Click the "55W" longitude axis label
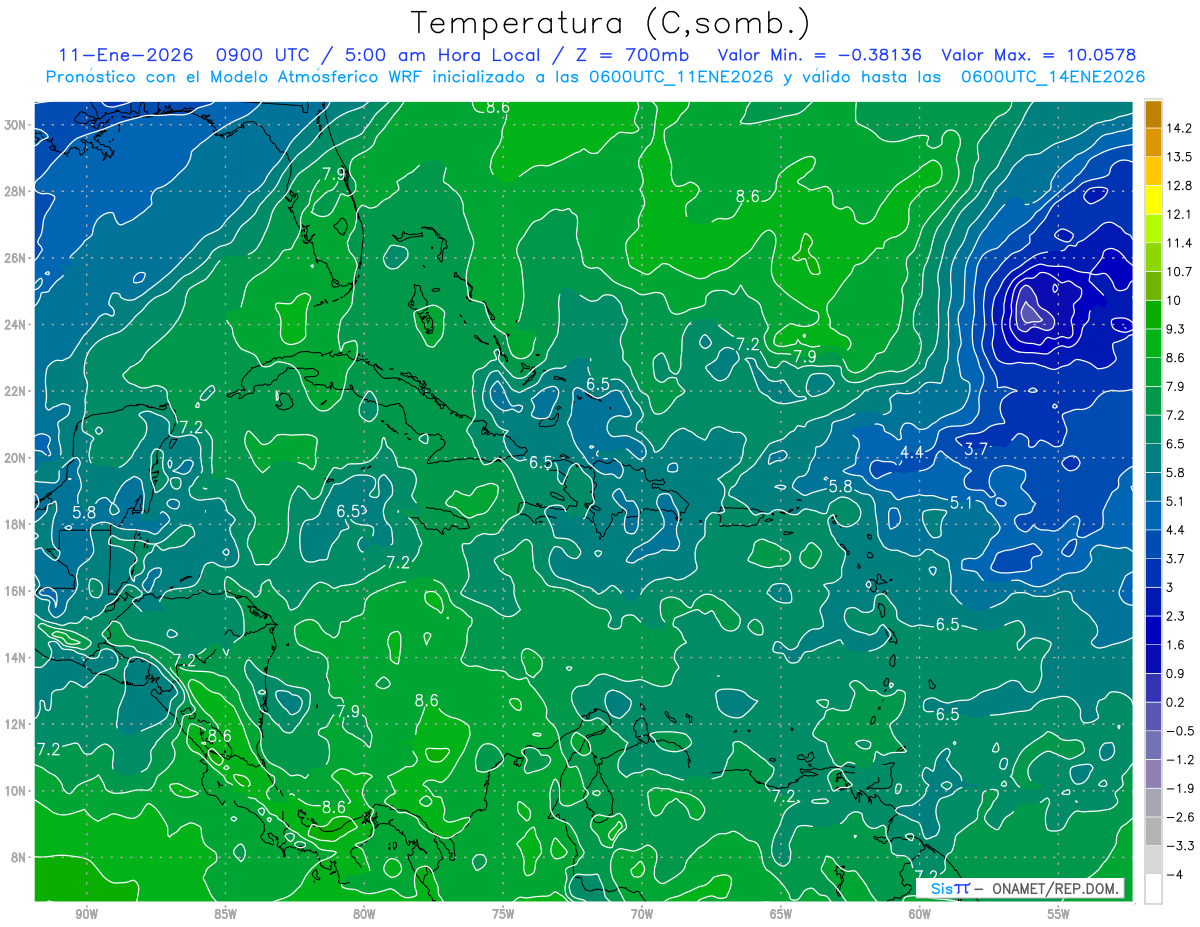 tap(1059, 914)
